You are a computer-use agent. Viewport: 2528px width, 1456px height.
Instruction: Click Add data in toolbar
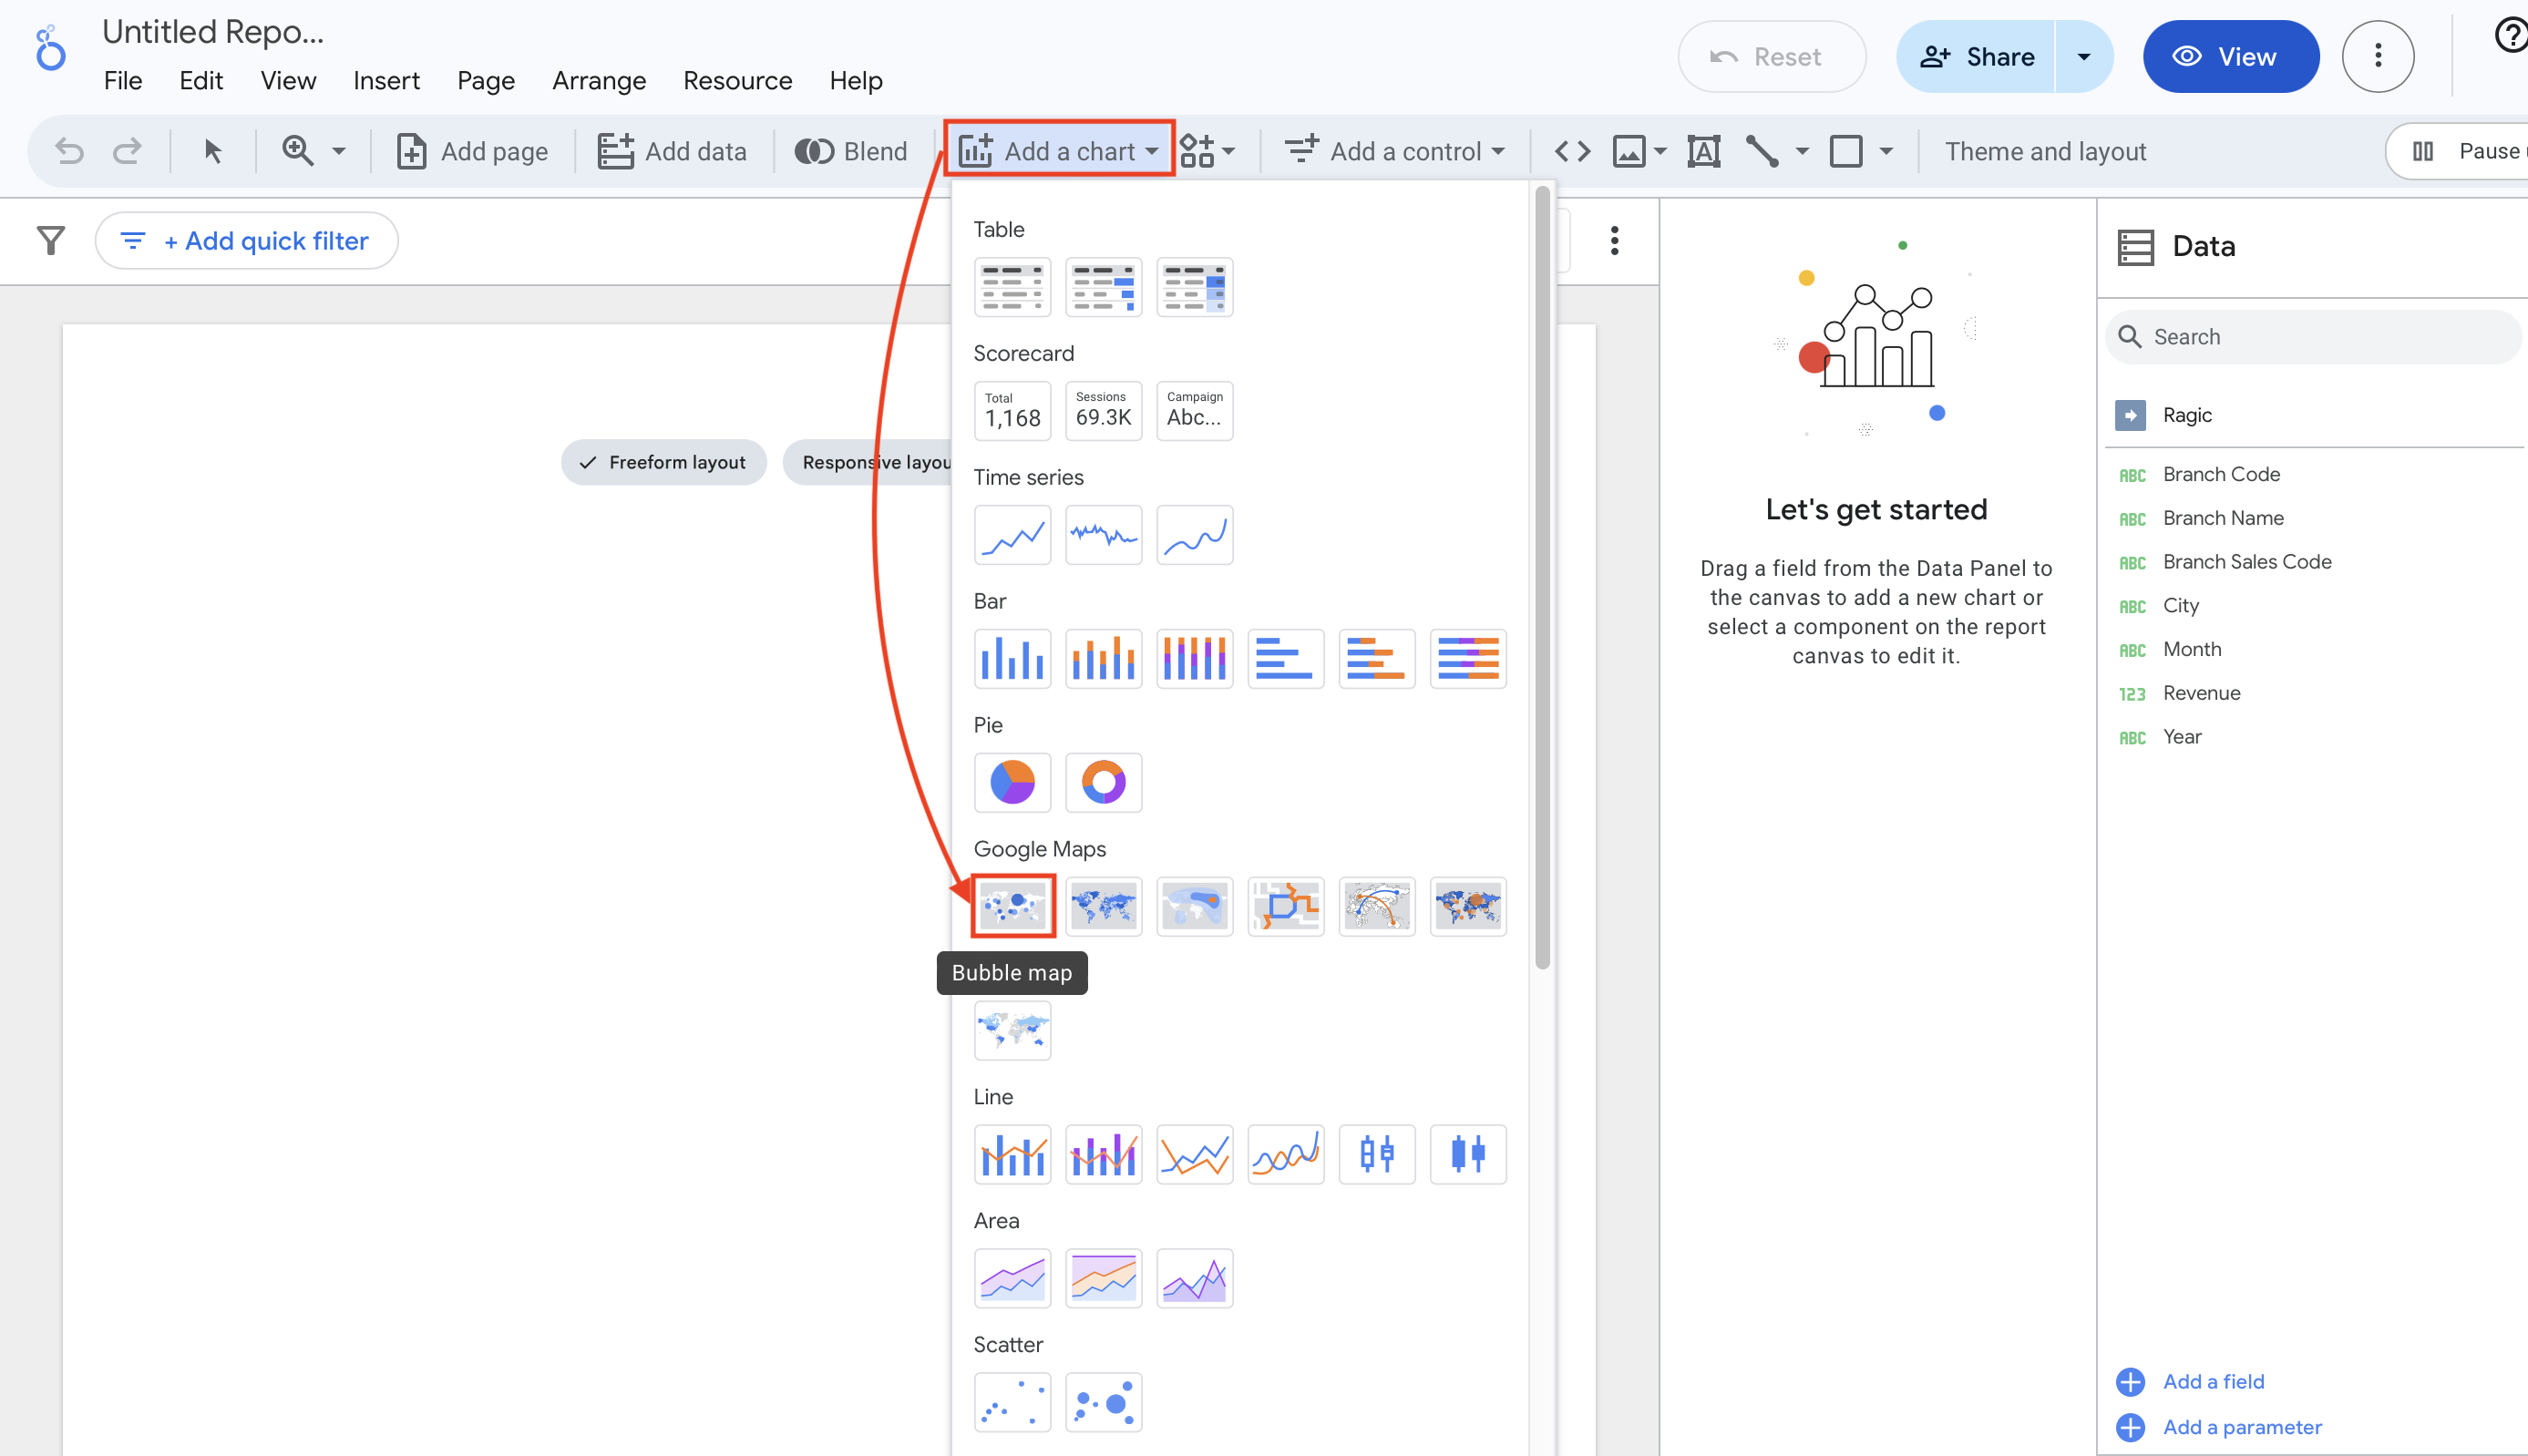coord(672,151)
